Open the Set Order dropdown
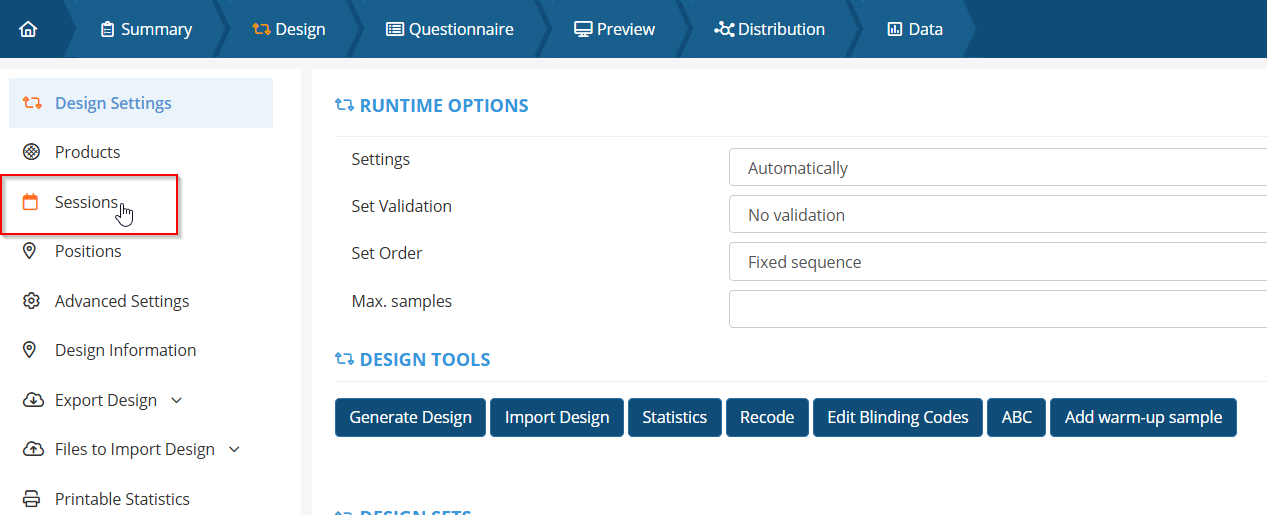The height and width of the screenshot is (515, 1267). [997, 262]
